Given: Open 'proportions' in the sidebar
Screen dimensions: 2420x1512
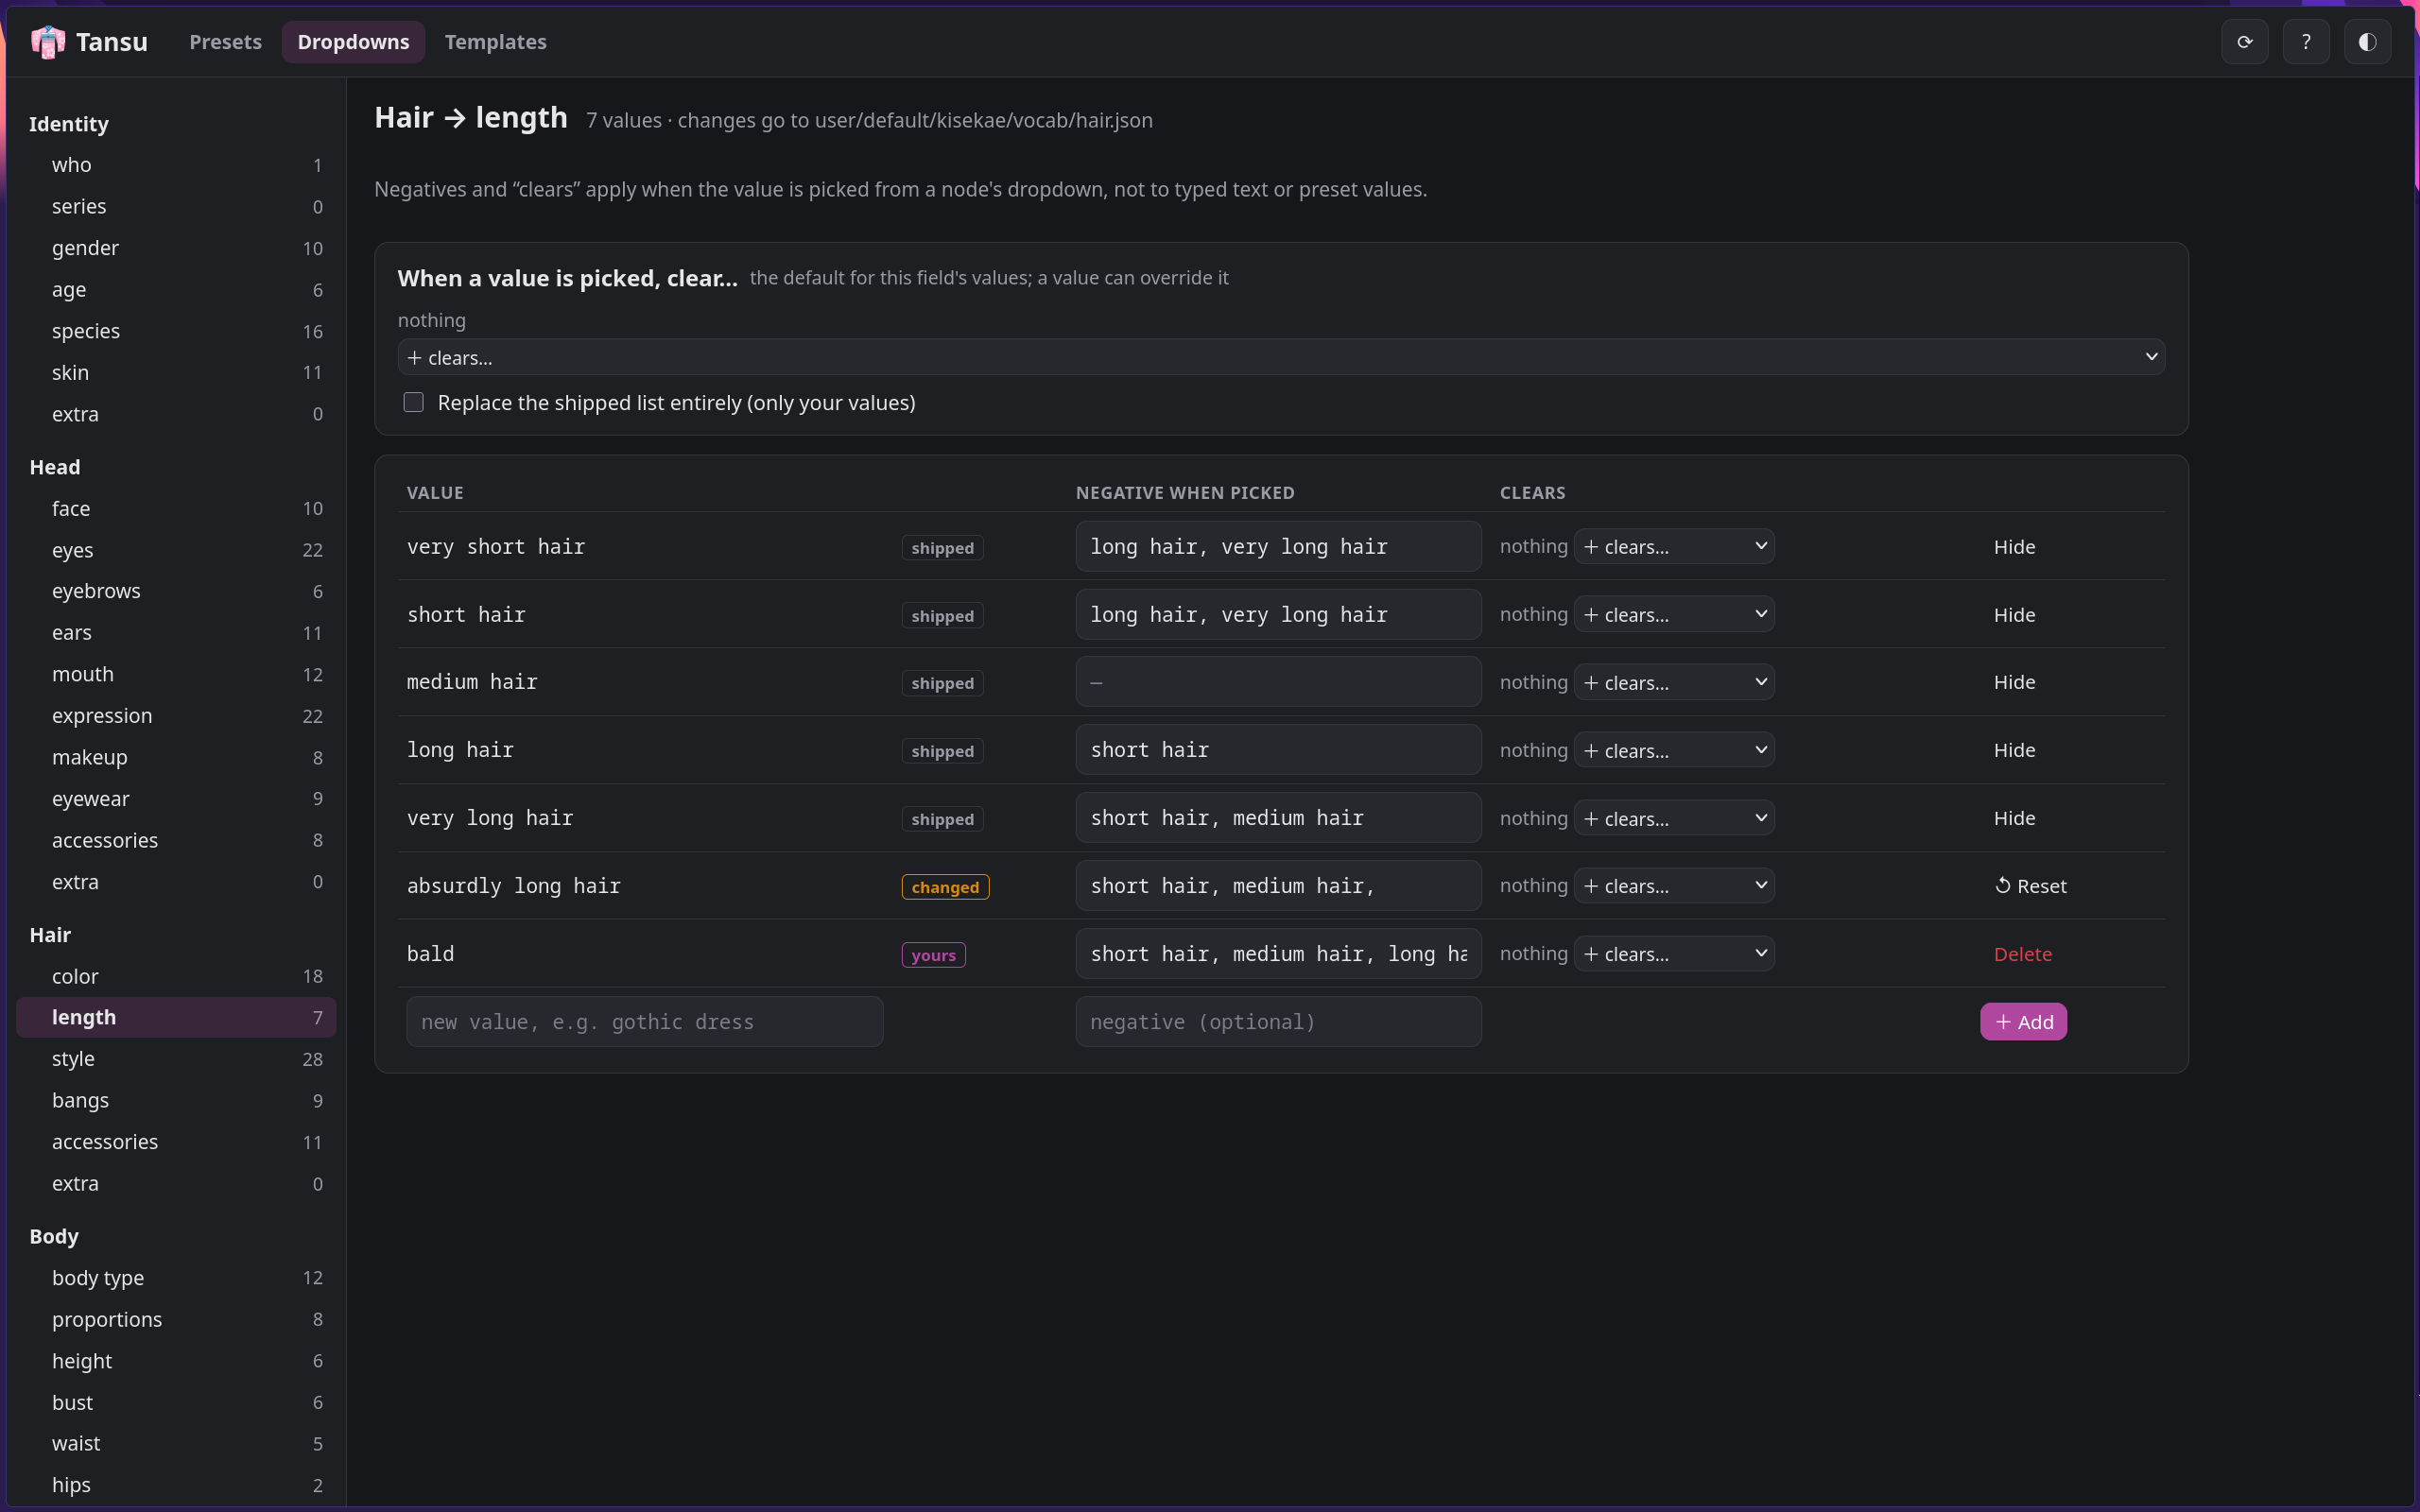Looking at the screenshot, I should (x=176, y=1320).
